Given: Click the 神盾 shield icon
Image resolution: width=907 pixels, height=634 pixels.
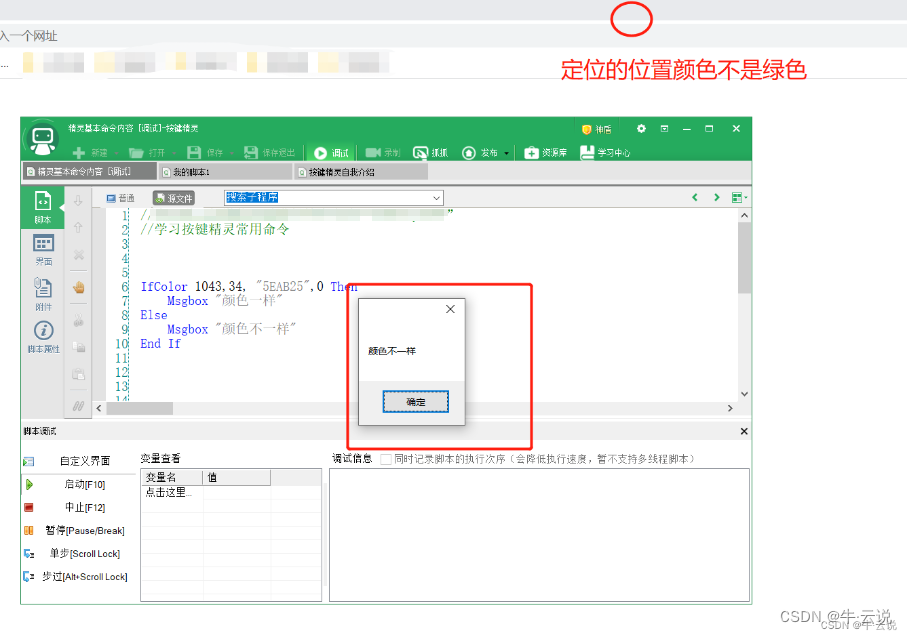Looking at the screenshot, I should 587,129.
